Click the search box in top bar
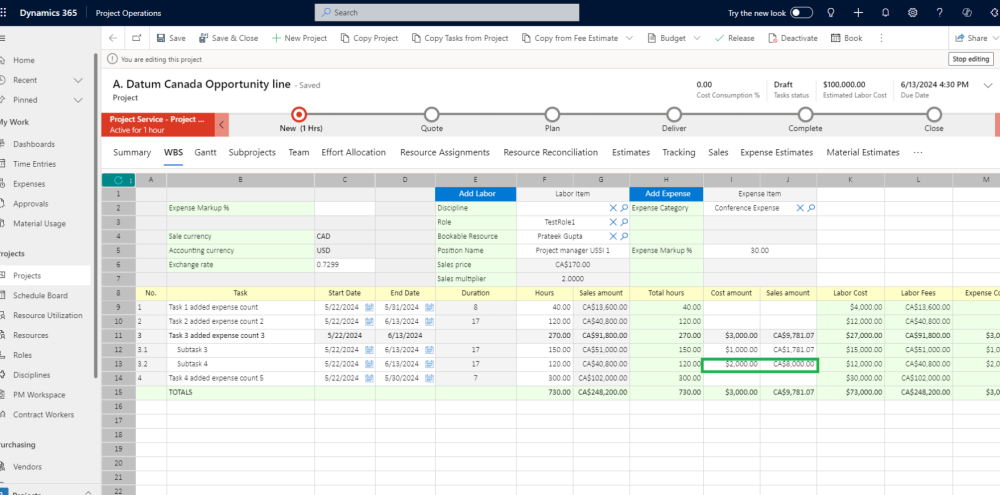Screen dimensions: 1000x495 (446, 13)
